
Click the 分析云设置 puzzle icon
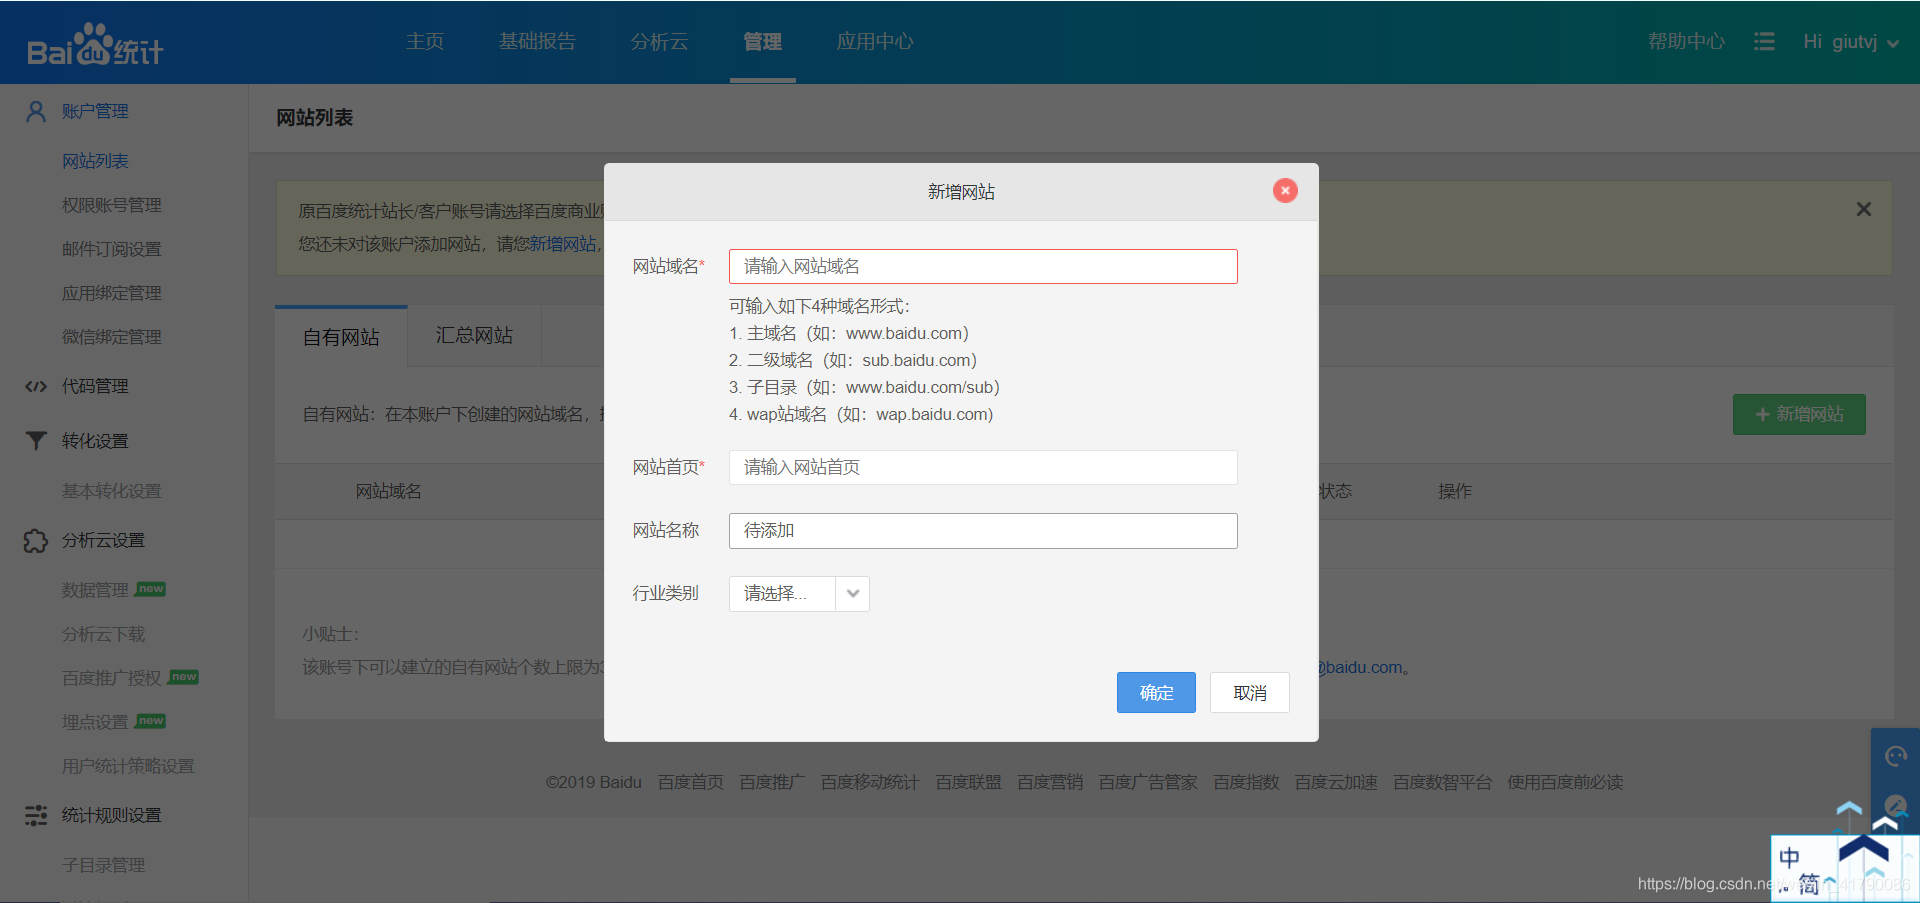36,540
